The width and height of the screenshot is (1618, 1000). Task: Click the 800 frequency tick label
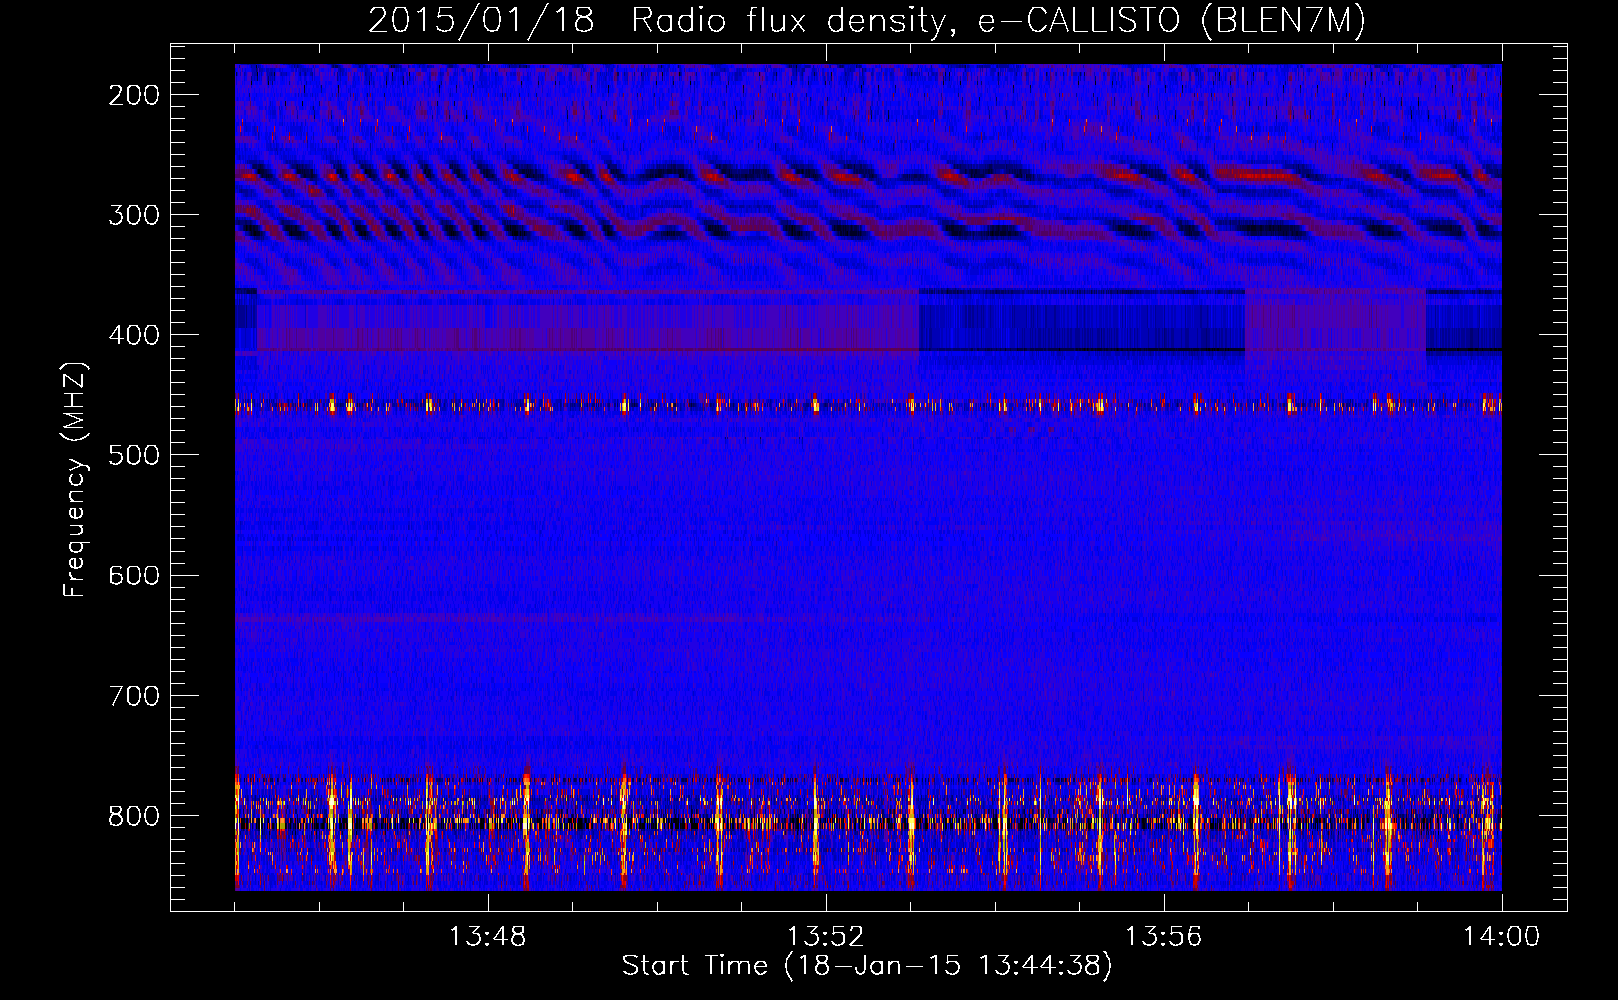pyautogui.click(x=134, y=815)
